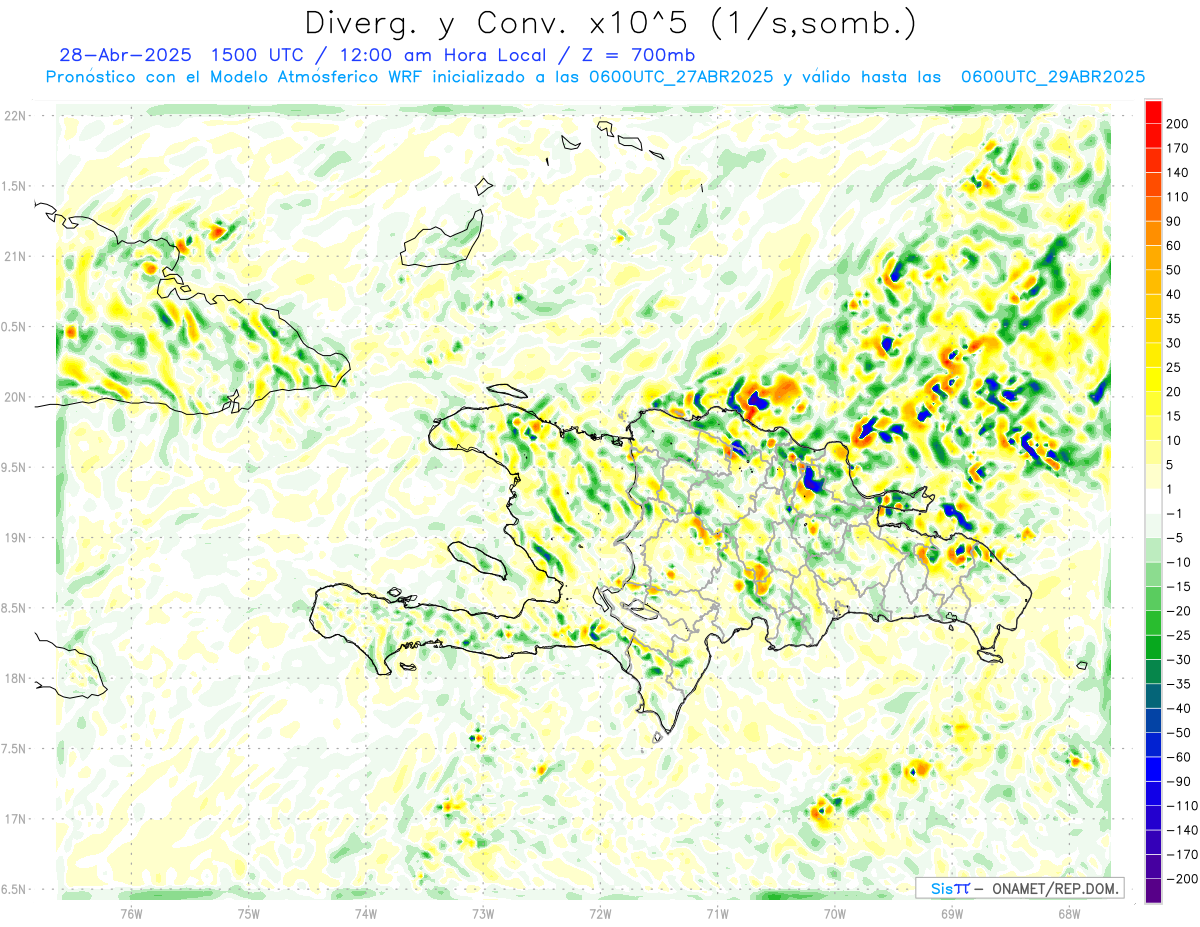Click the "18N" latitude label
This screenshot has width=1200, height=927.
pos(15,678)
